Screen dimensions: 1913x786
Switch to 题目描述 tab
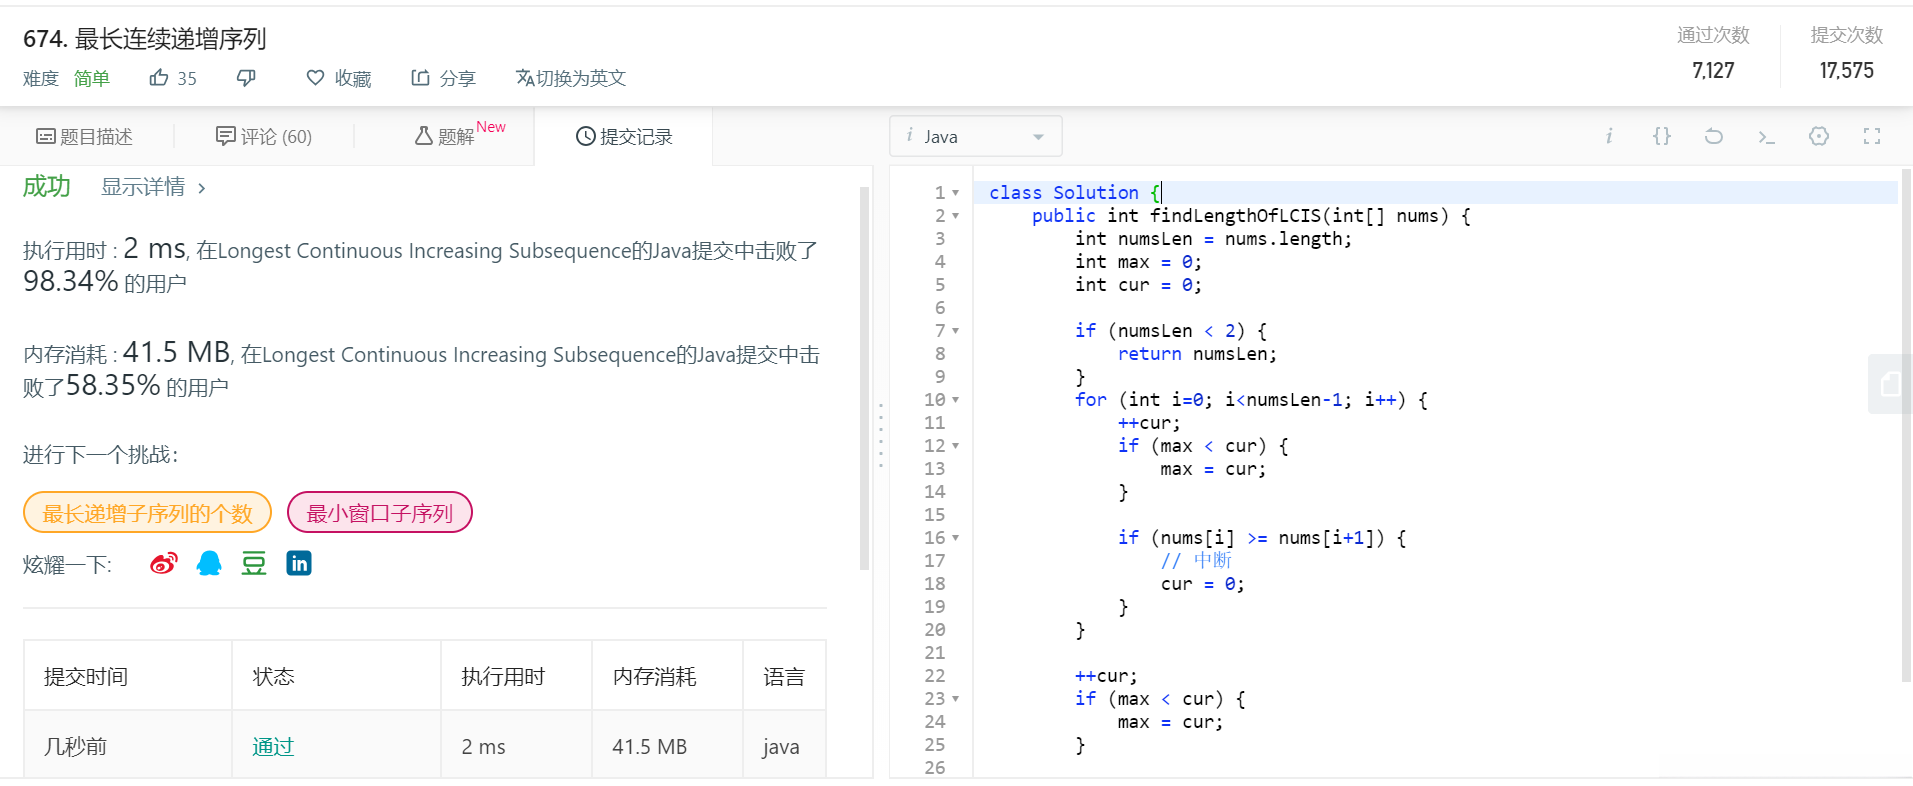85,137
